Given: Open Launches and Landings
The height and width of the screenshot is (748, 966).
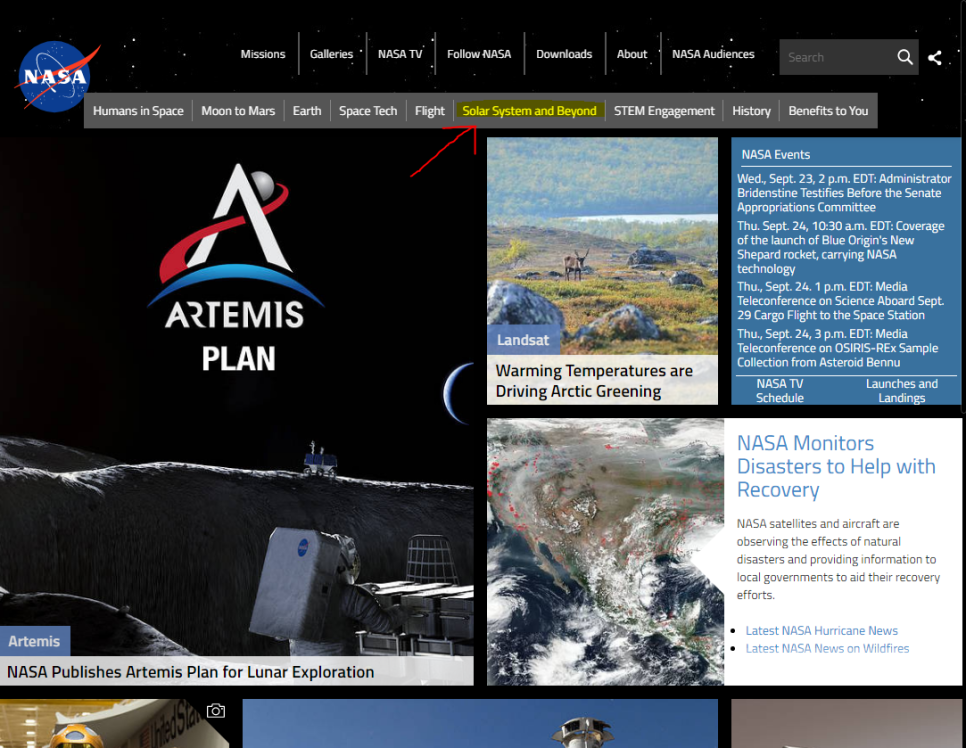Looking at the screenshot, I should 902,391.
